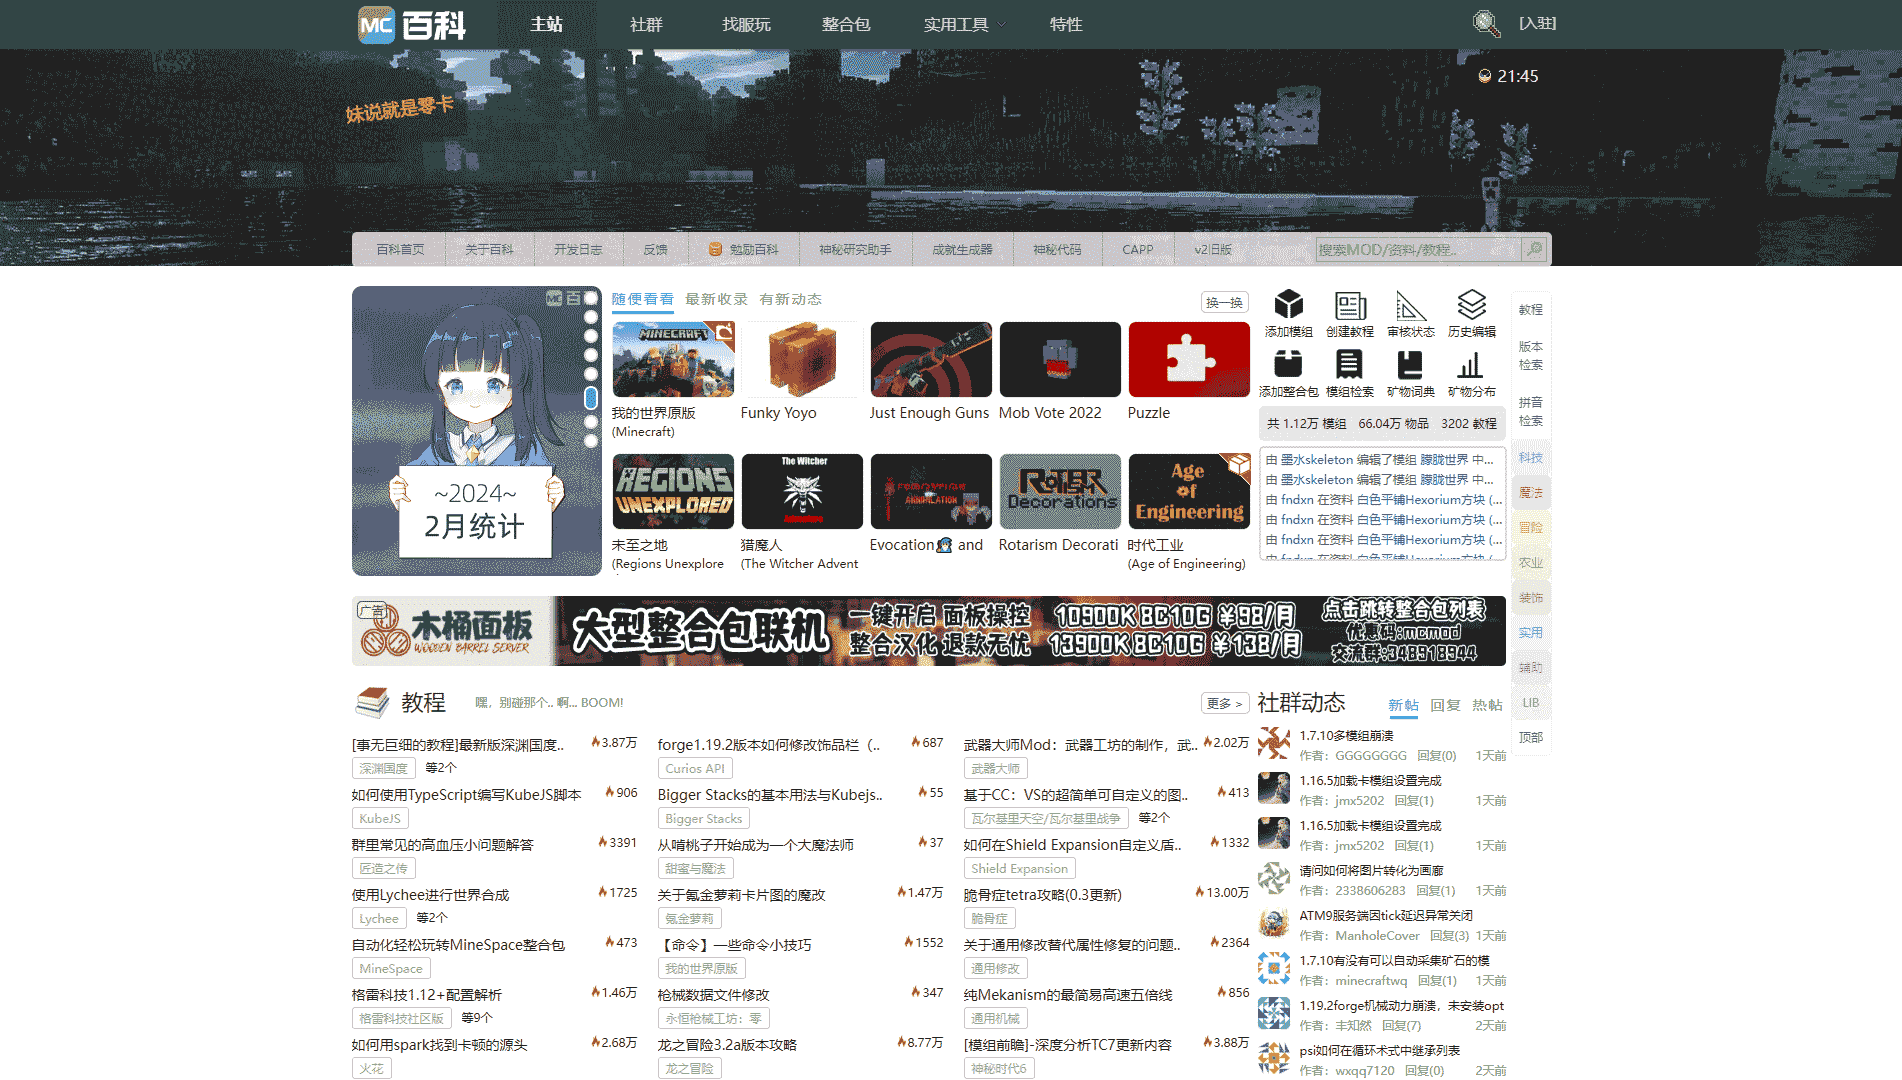Jump to 科技 in the side navigation

(x=1530, y=457)
